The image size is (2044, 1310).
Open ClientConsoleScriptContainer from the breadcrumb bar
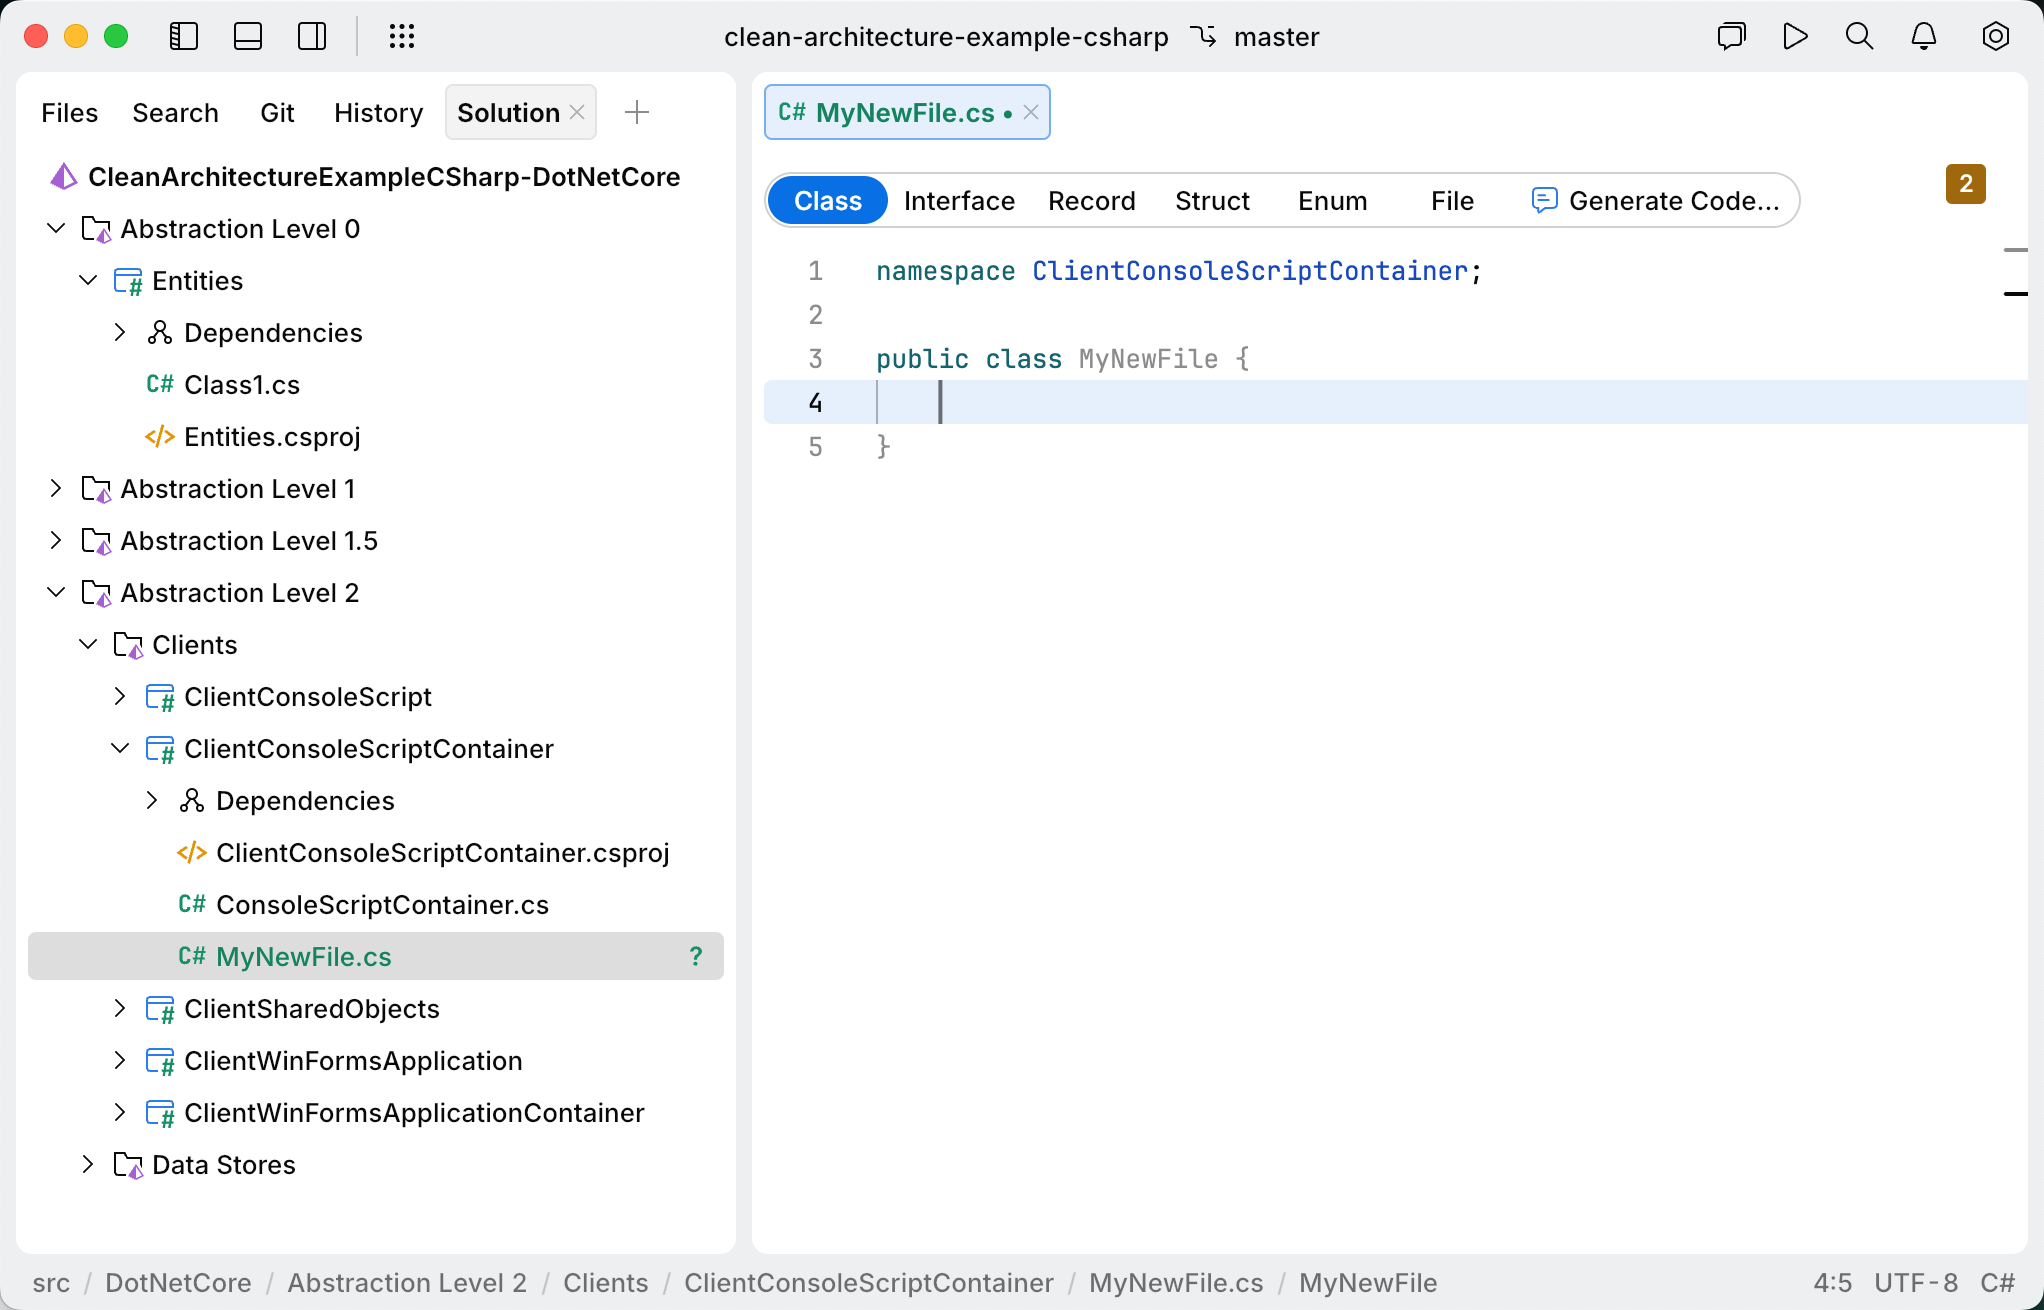coord(868,1283)
